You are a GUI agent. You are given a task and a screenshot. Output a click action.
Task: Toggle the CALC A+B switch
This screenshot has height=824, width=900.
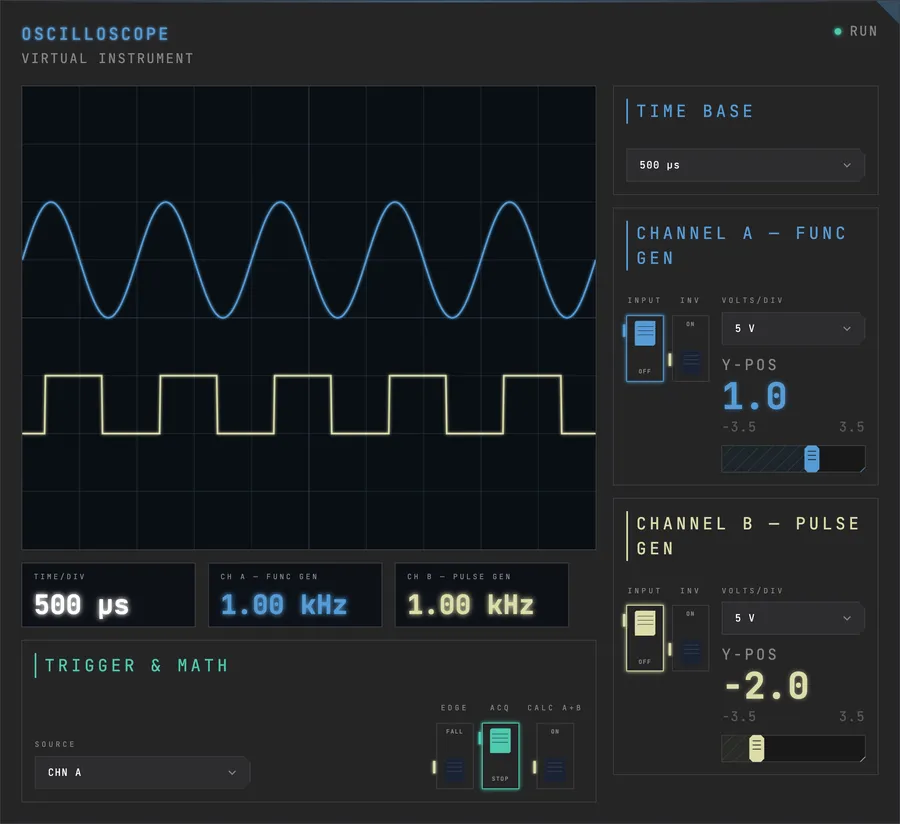[x=555, y=756]
